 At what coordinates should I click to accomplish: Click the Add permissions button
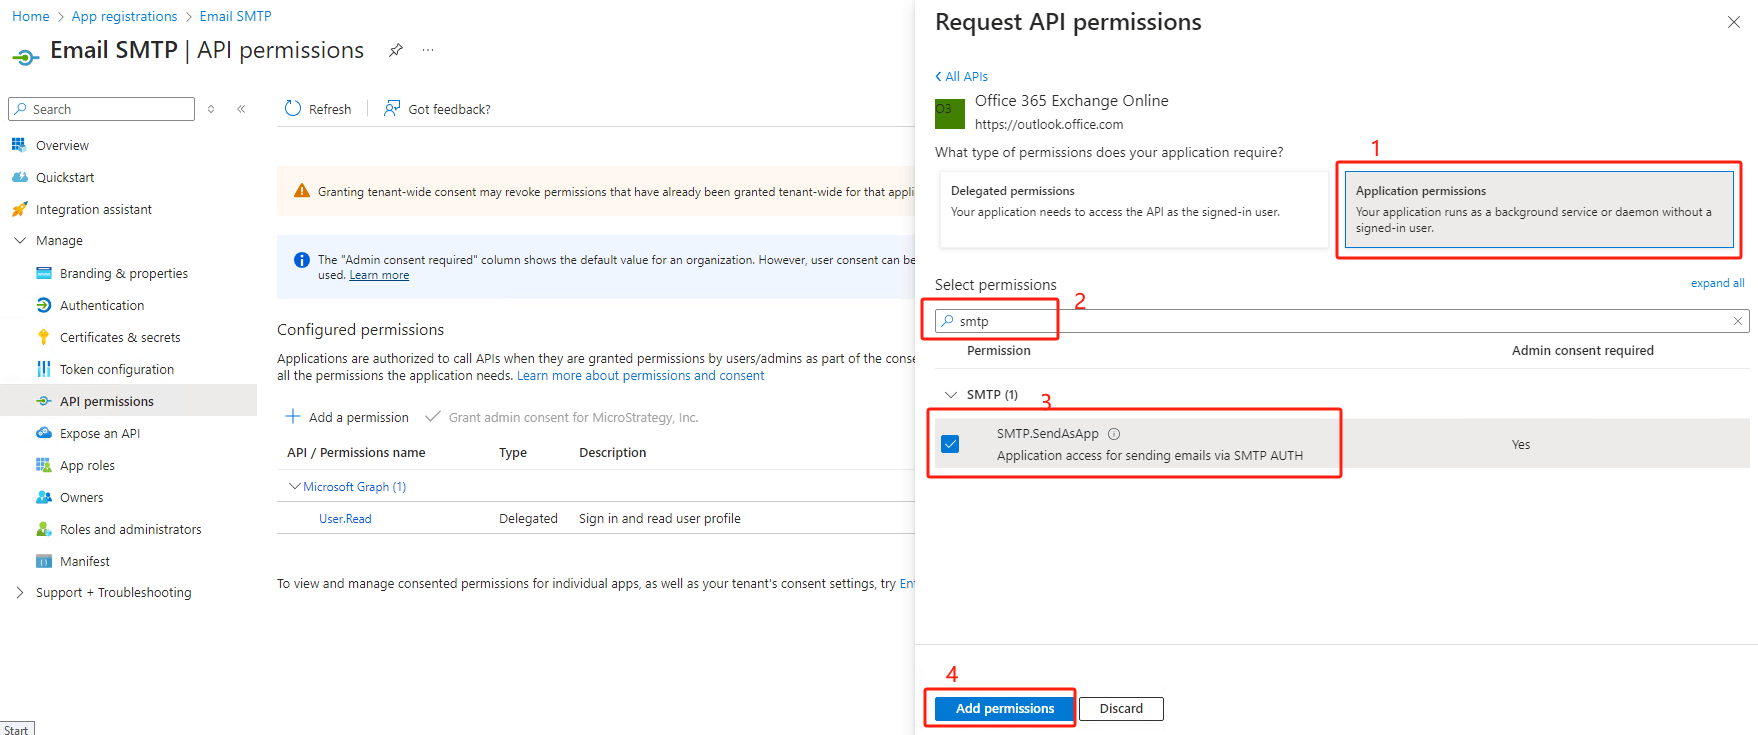(1004, 708)
